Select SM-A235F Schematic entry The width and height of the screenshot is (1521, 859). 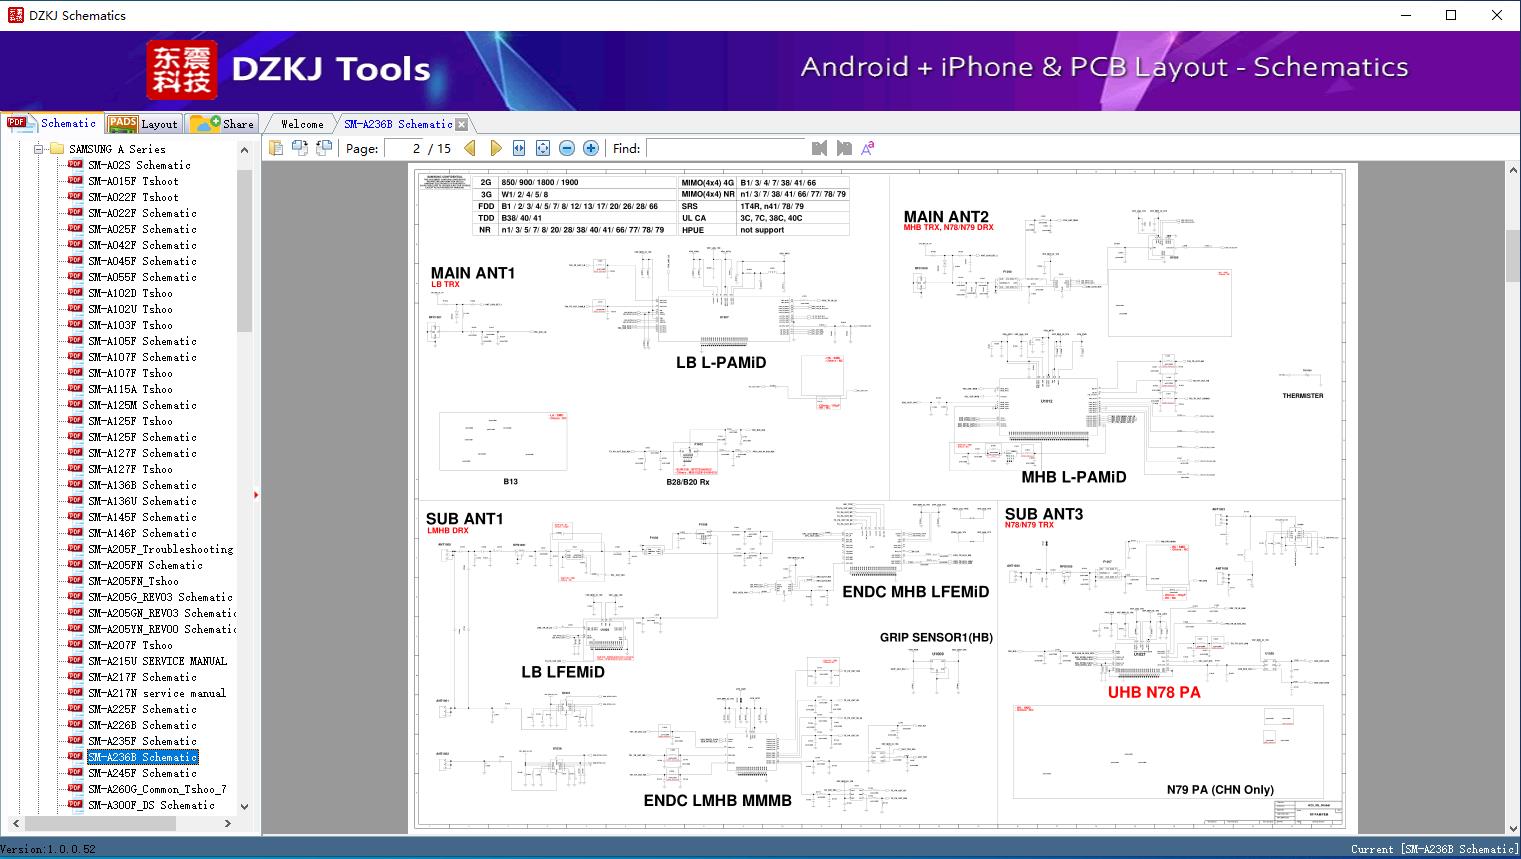[x=142, y=741]
